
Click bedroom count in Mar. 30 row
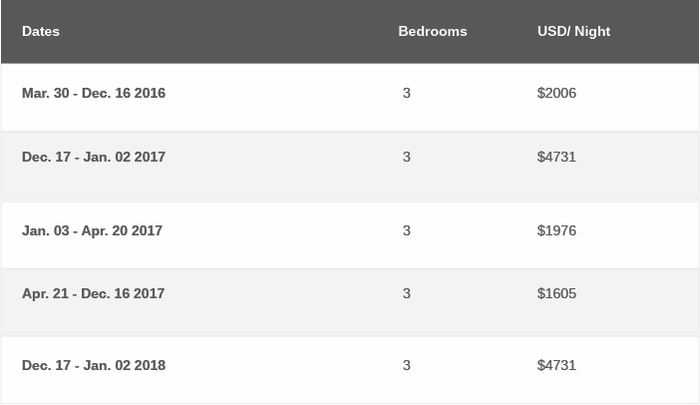click(406, 93)
